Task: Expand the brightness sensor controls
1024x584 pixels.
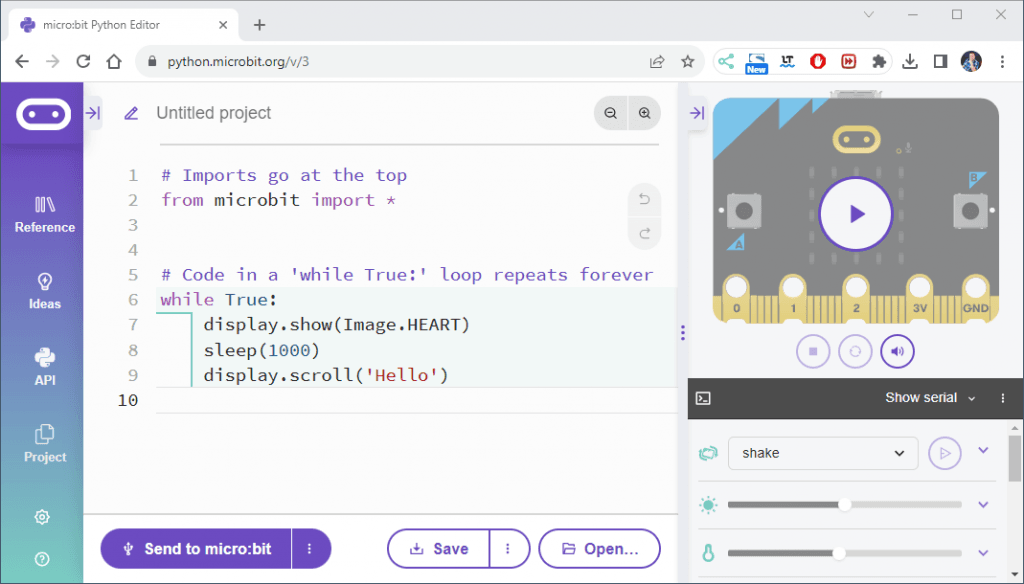Action: pyautogui.click(x=982, y=505)
